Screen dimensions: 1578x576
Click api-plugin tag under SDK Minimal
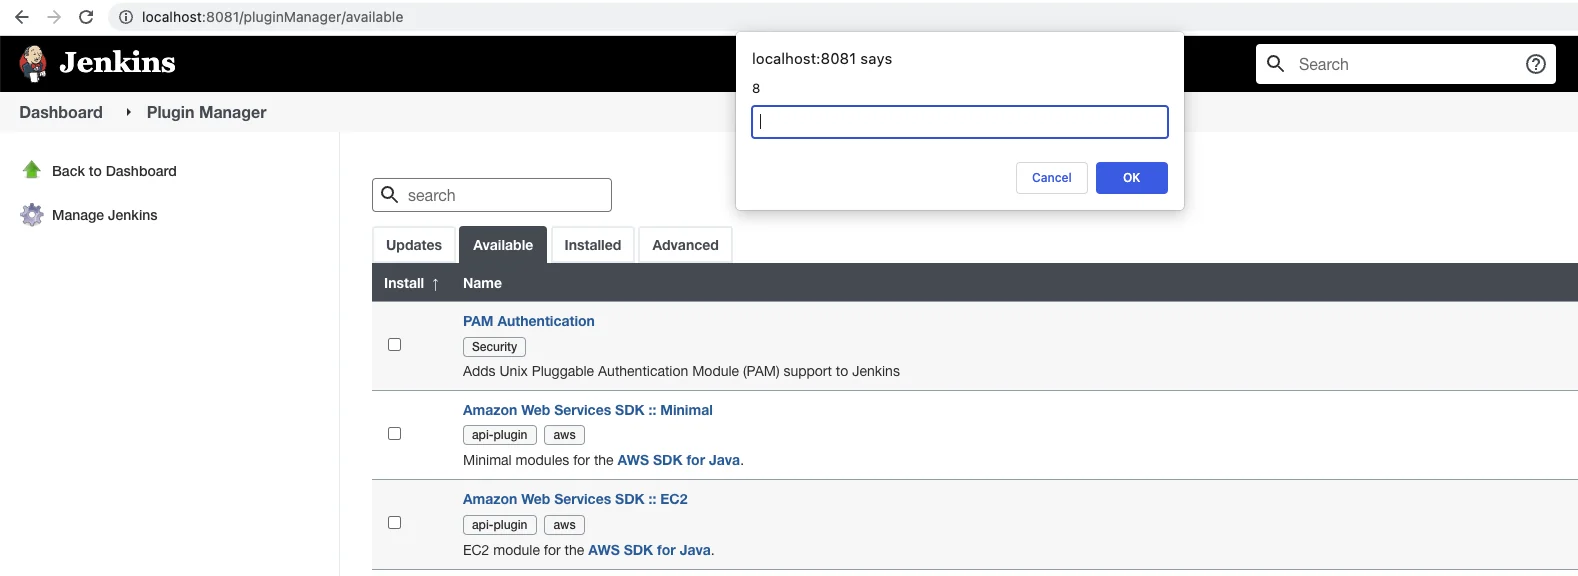click(500, 435)
